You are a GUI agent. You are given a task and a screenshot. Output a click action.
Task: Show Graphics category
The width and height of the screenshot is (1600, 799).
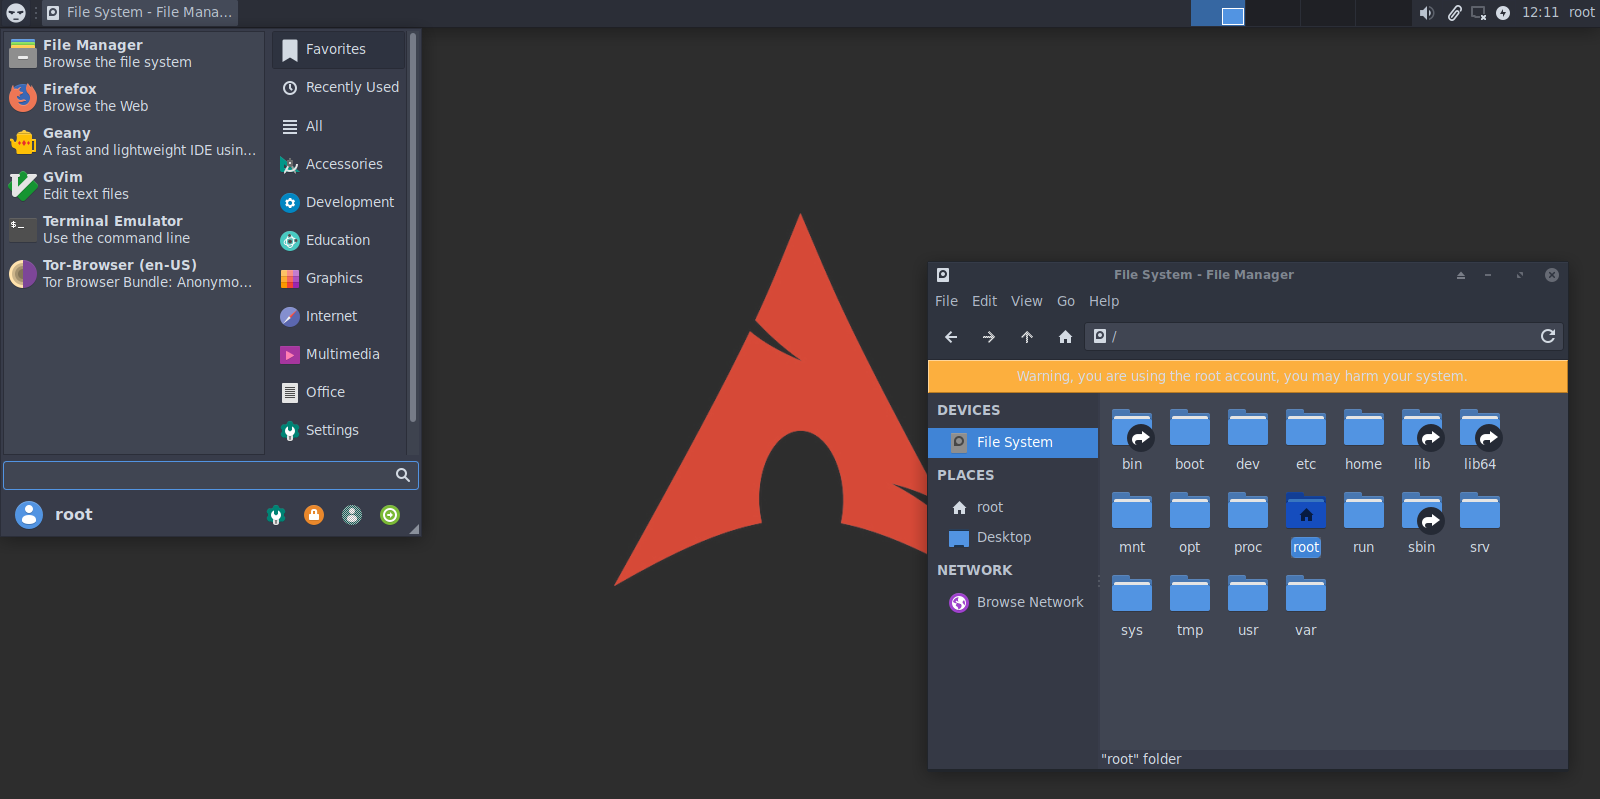(x=339, y=278)
